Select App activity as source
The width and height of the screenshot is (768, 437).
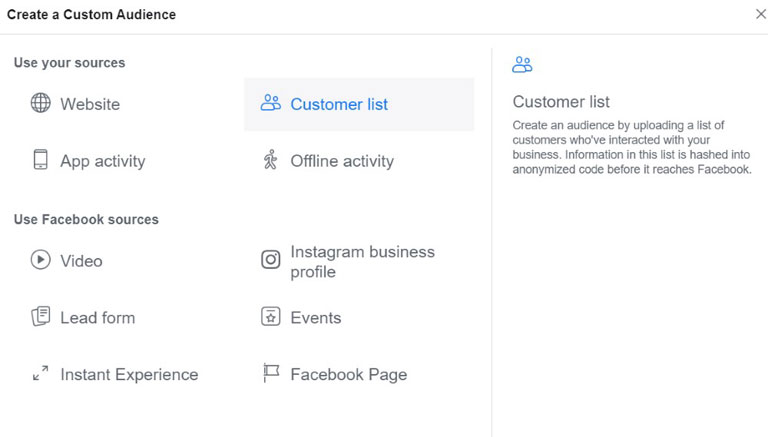pos(103,161)
